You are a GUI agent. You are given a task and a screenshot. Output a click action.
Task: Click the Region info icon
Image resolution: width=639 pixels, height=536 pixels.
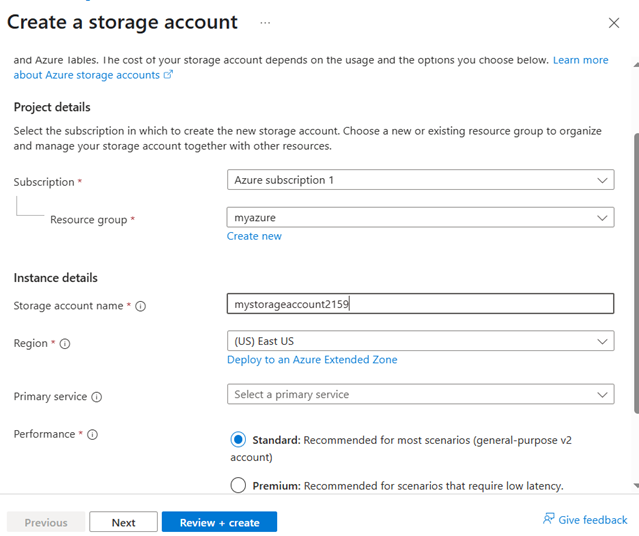(x=65, y=344)
